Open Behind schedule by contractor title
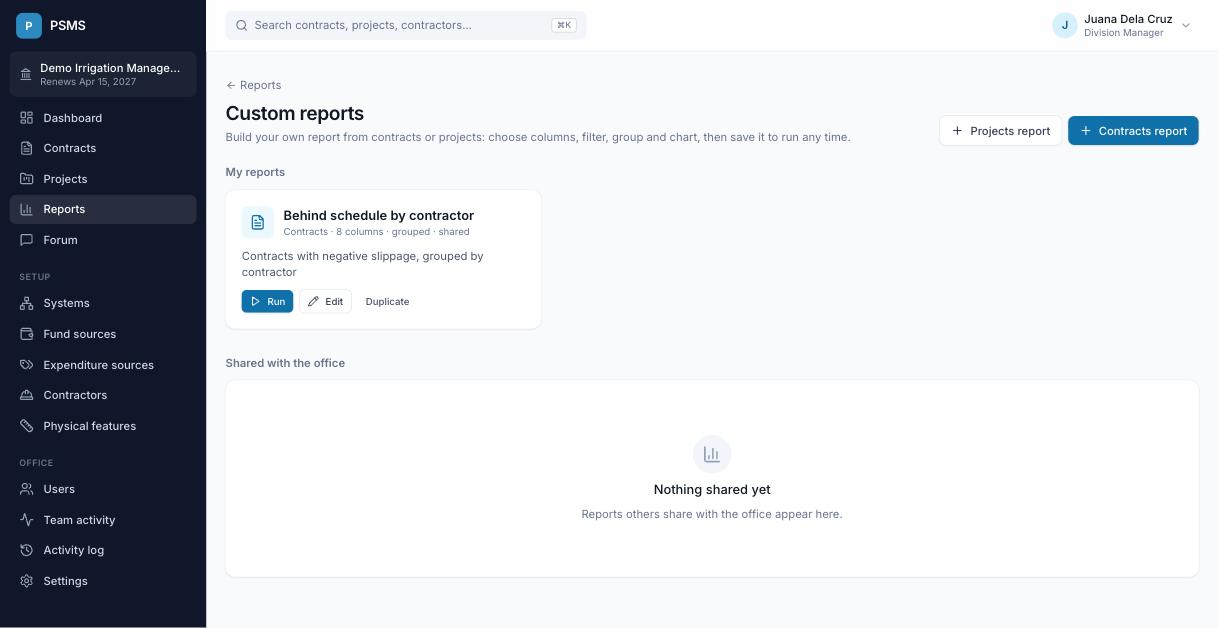1218x628 pixels. (379, 215)
